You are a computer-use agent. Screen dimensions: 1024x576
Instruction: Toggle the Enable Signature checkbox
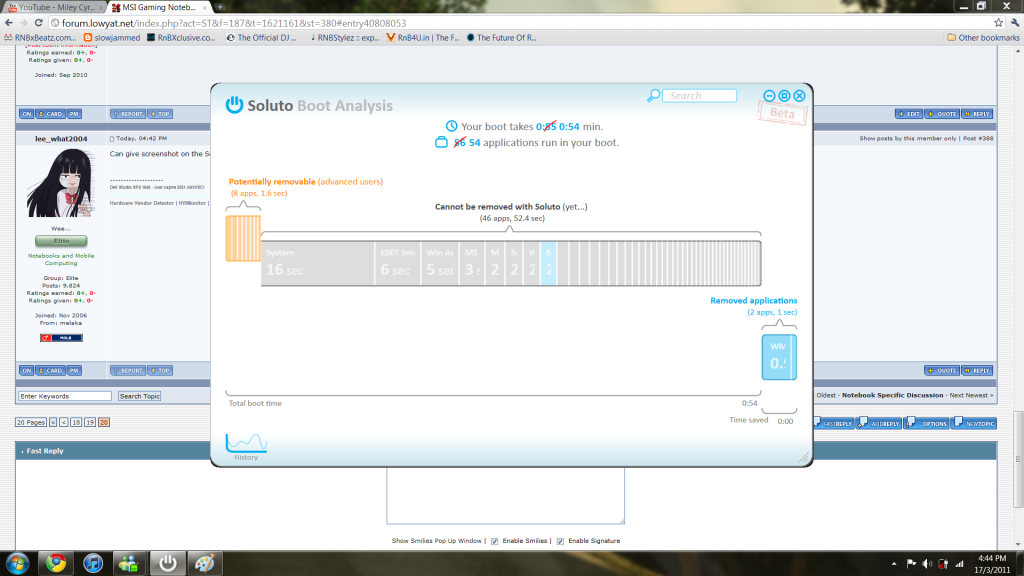tap(559, 541)
